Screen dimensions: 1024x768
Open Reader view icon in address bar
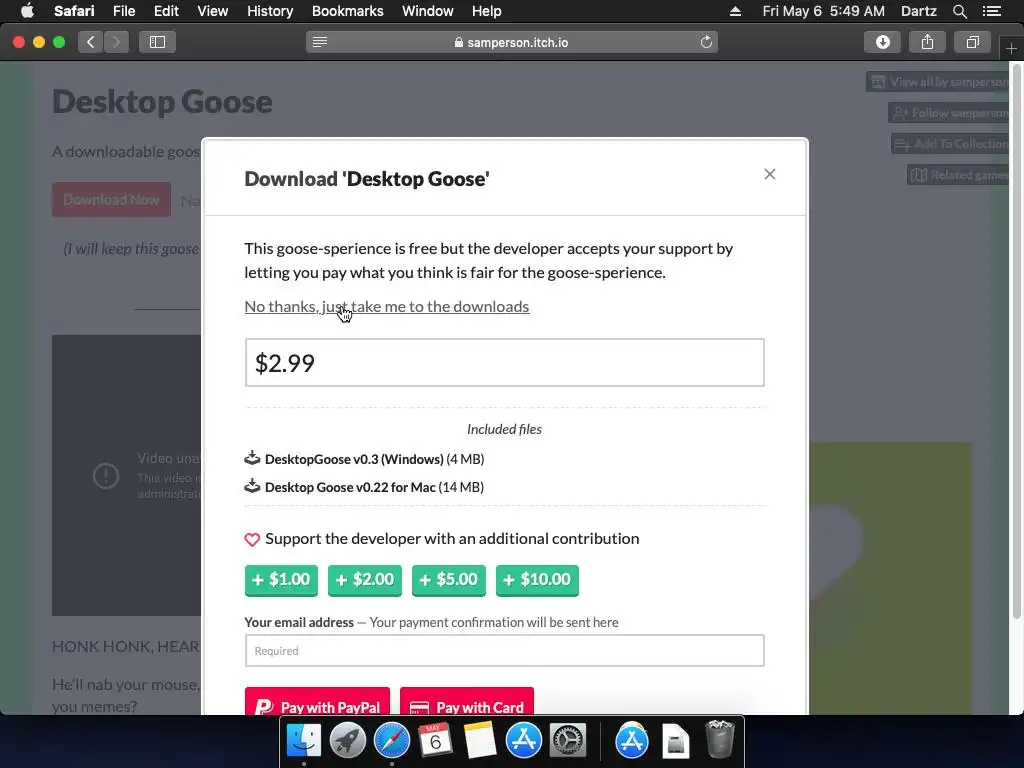click(320, 42)
